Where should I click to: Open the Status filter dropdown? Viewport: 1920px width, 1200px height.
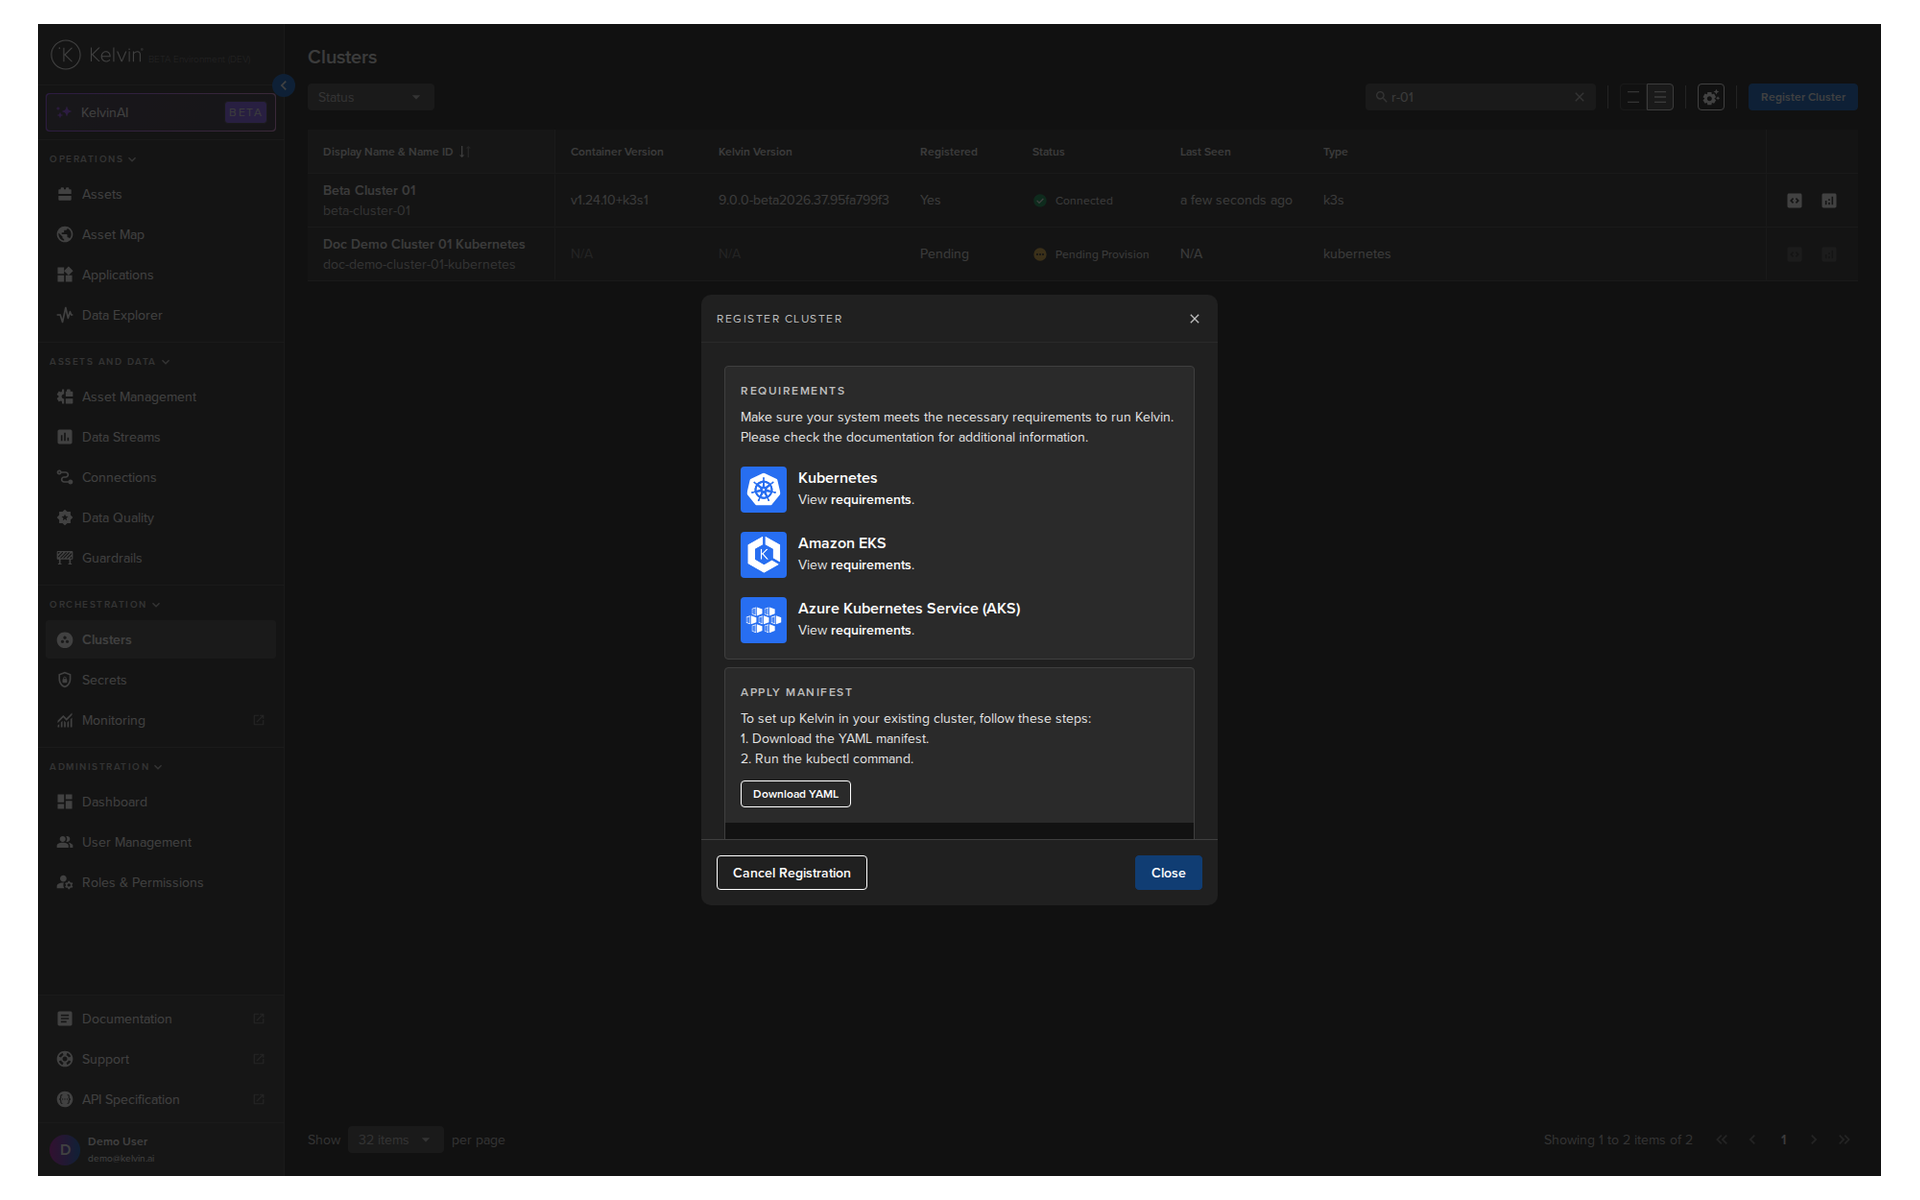click(370, 97)
